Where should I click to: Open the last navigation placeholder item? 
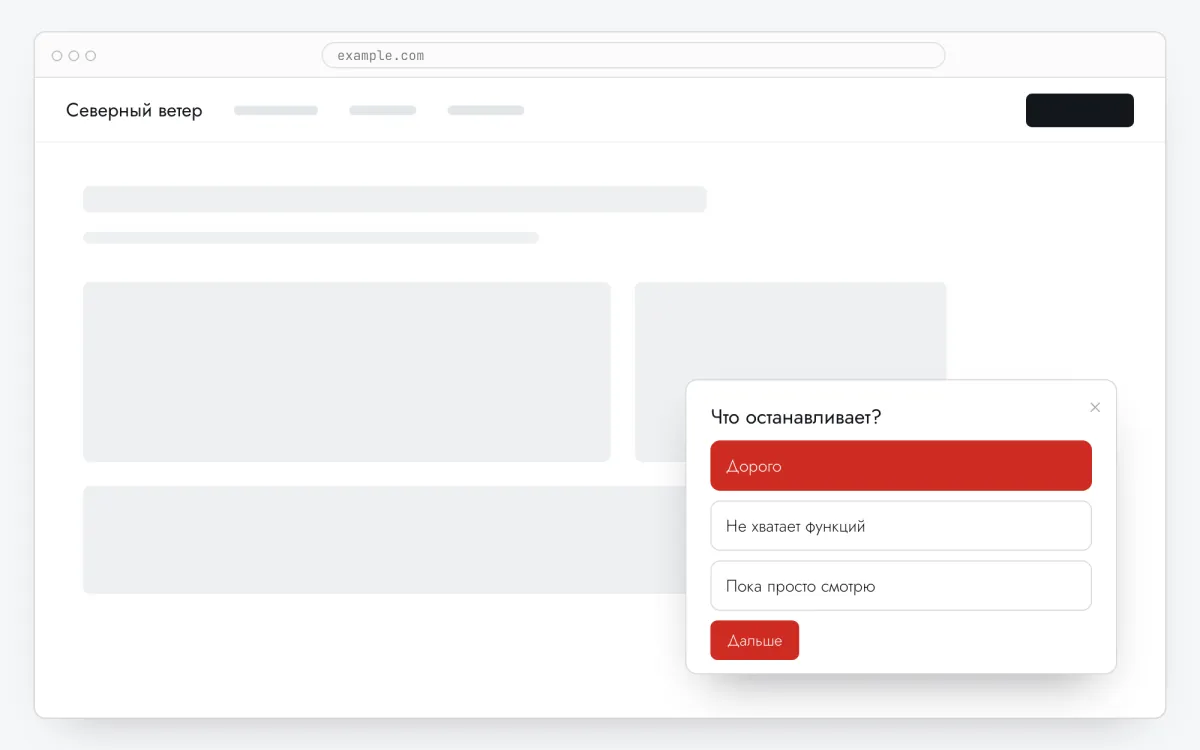pyautogui.click(x=486, y=110)
